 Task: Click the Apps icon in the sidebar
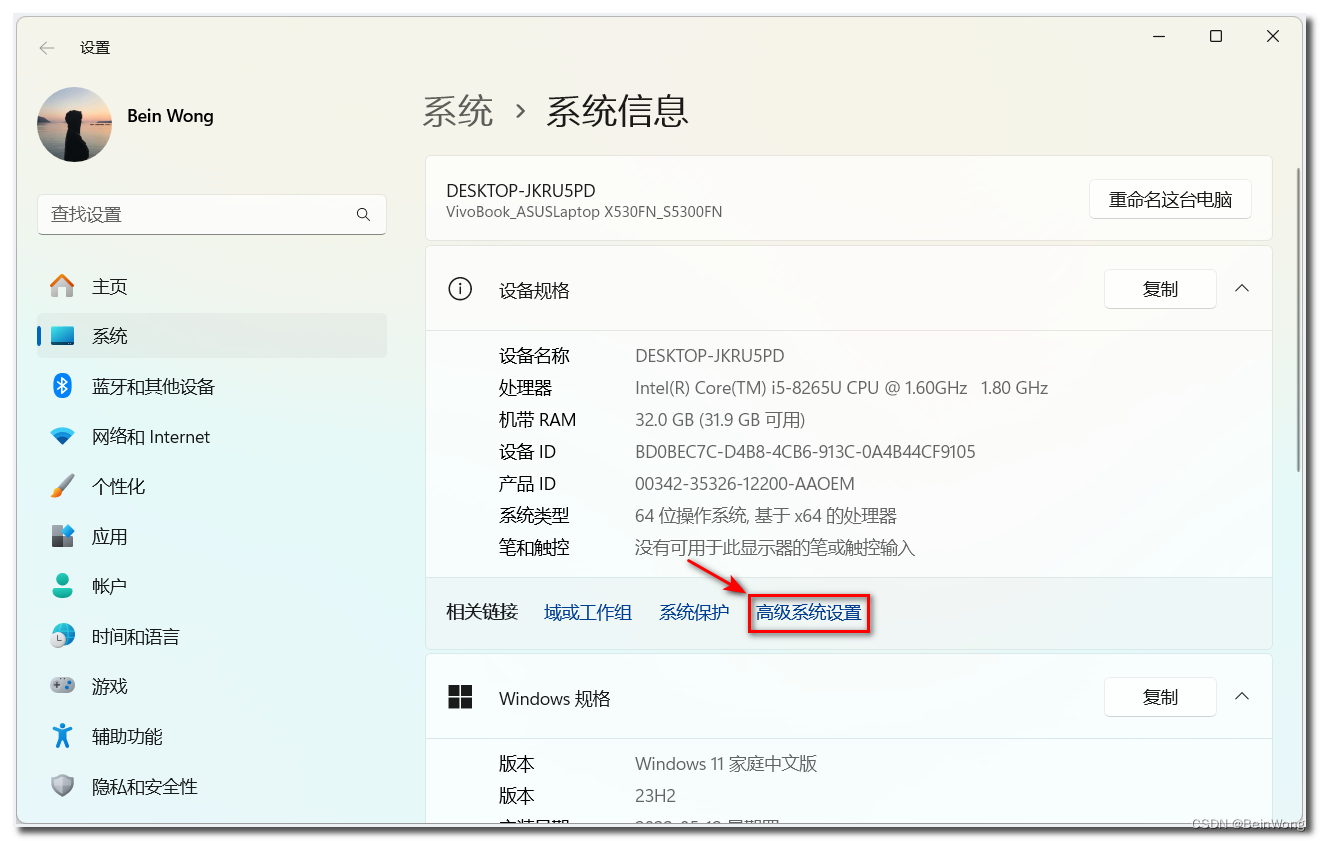tap(62, 536)
